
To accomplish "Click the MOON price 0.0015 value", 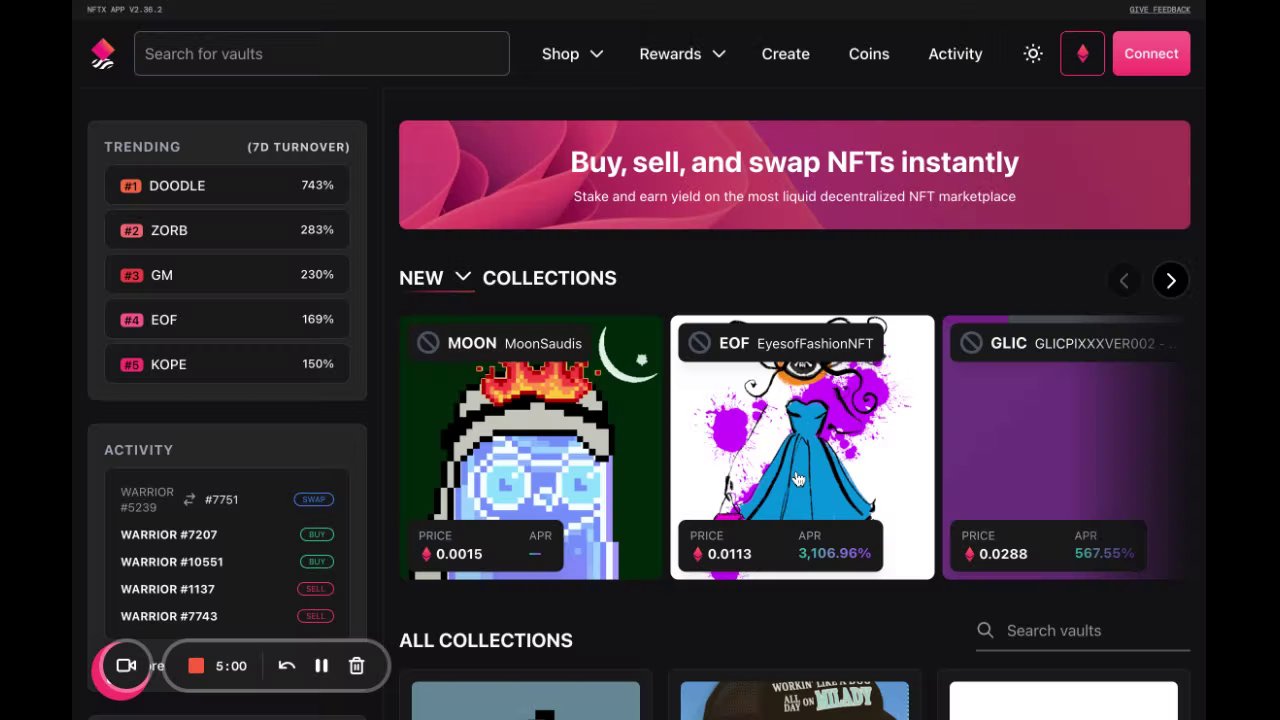I will (x=458, y=554).
